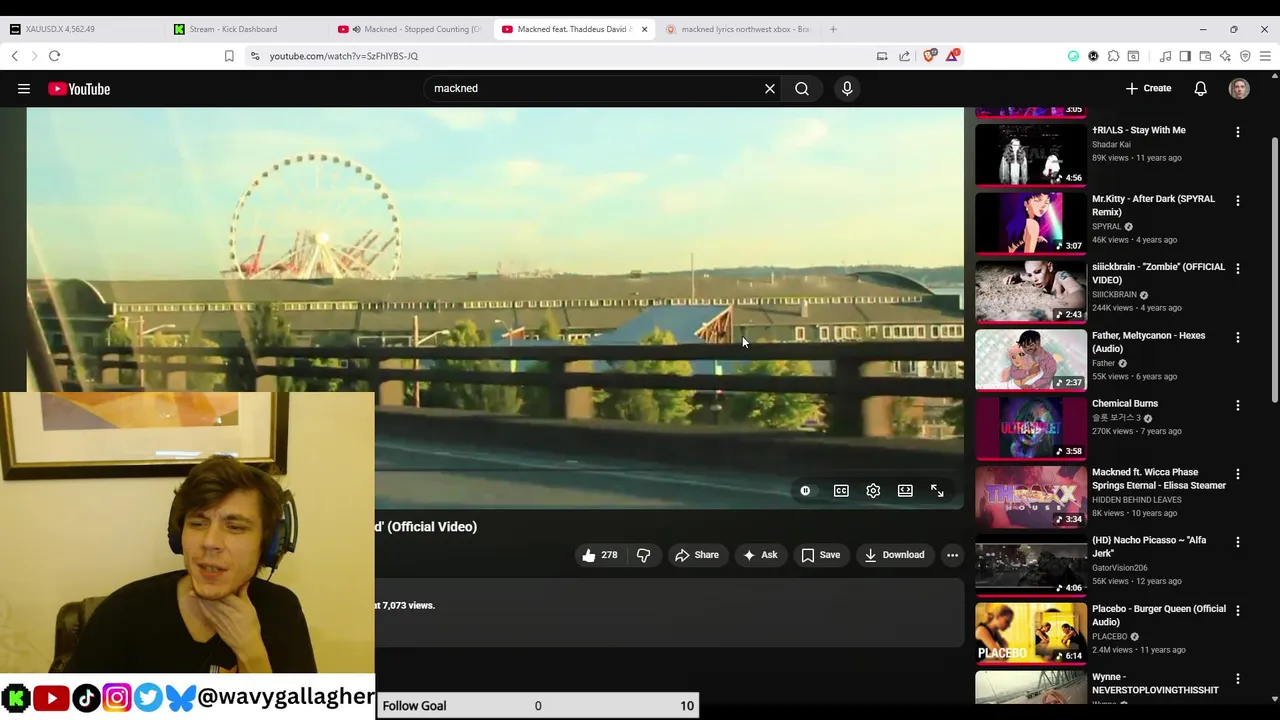
Task: Switch player to theater mode
Action: click(905, 491)
